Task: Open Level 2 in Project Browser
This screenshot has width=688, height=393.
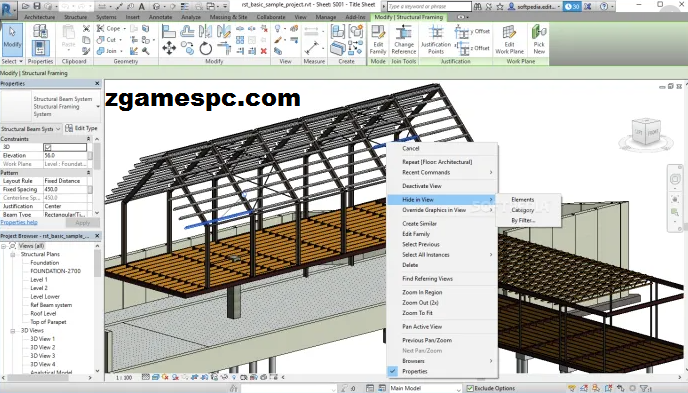Action: [39, 288]
